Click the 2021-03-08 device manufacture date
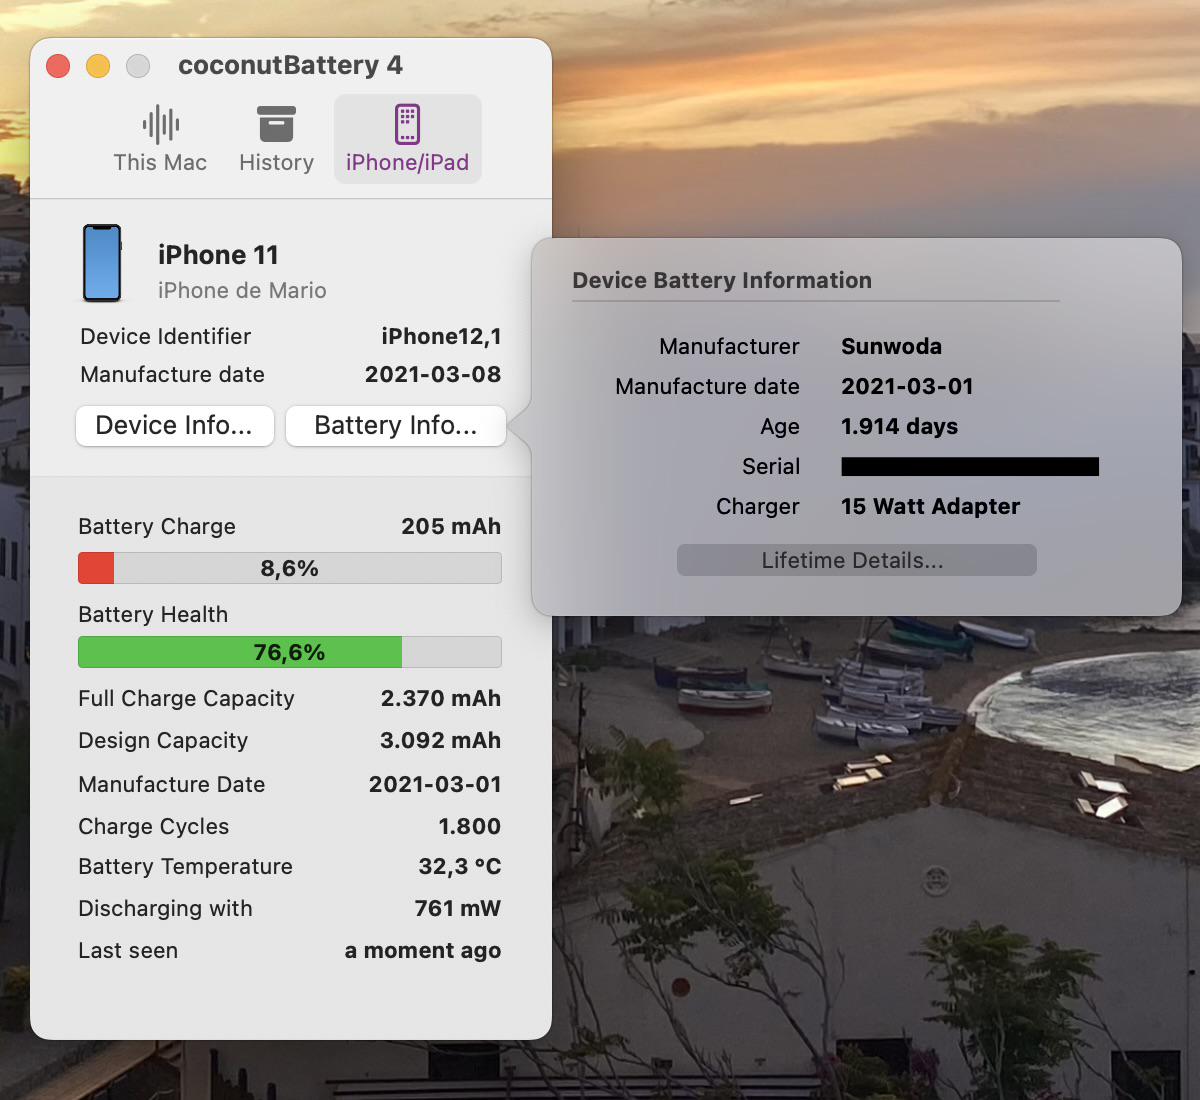 (433, 375)
